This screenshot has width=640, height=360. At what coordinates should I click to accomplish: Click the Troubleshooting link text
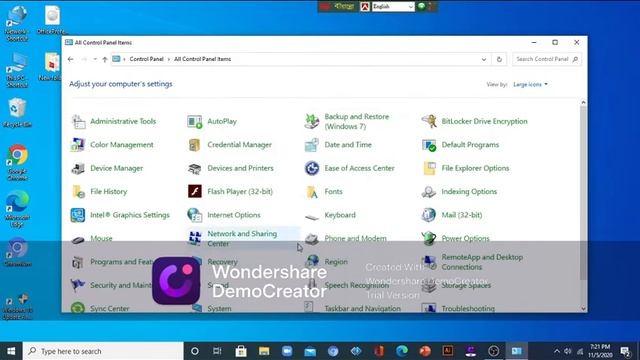(x=468, y=309)
